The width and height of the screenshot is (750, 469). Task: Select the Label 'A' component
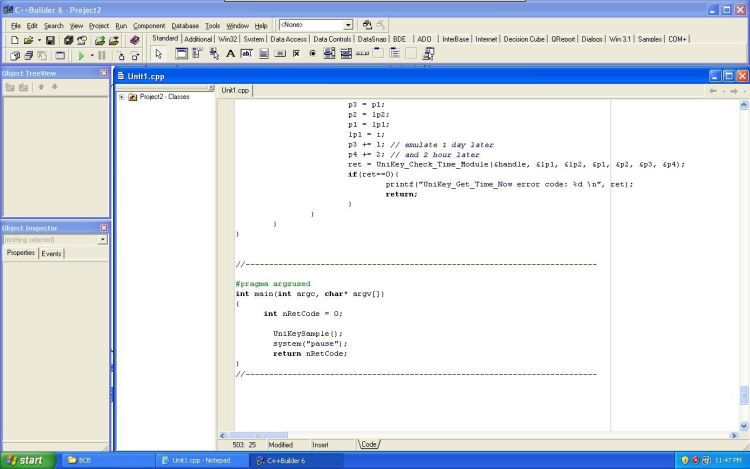(230, 54)
